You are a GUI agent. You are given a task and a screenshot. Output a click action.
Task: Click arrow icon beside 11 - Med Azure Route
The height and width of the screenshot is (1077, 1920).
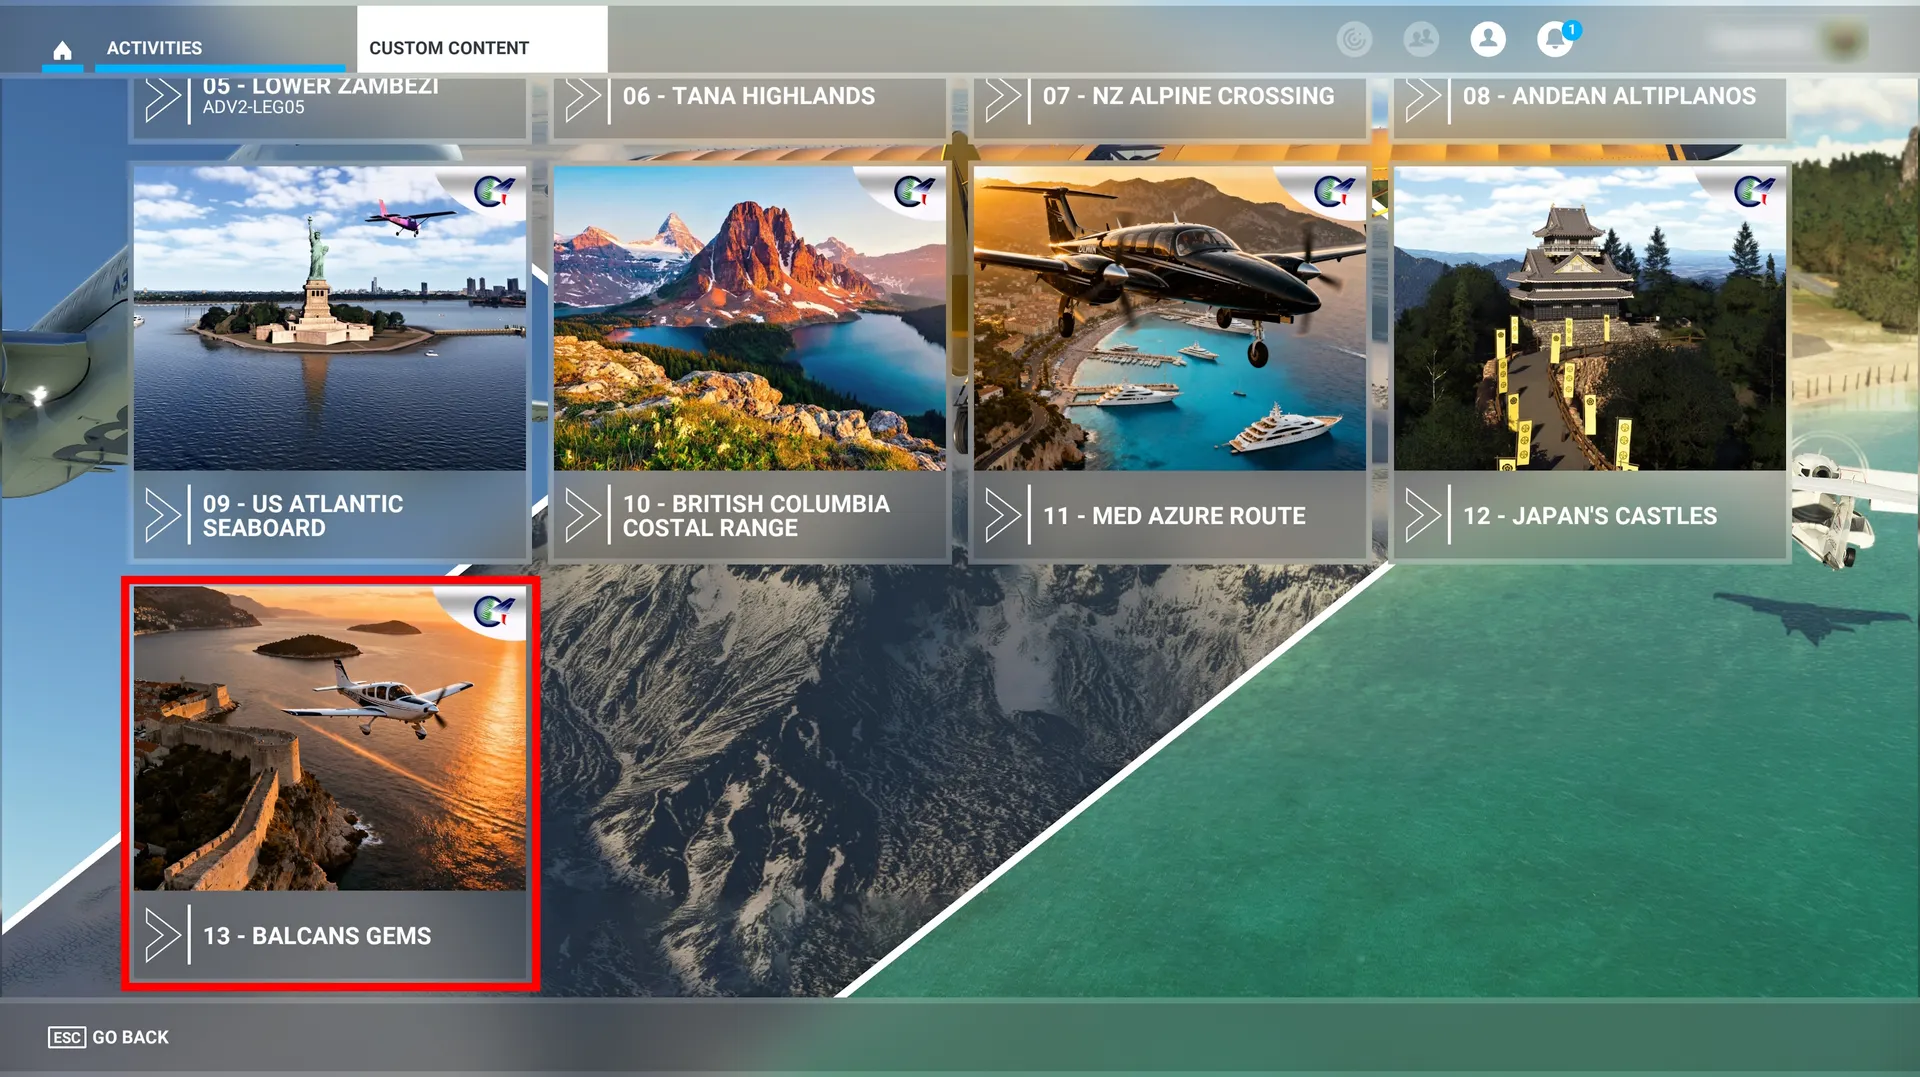click(x=1003, y=516)
